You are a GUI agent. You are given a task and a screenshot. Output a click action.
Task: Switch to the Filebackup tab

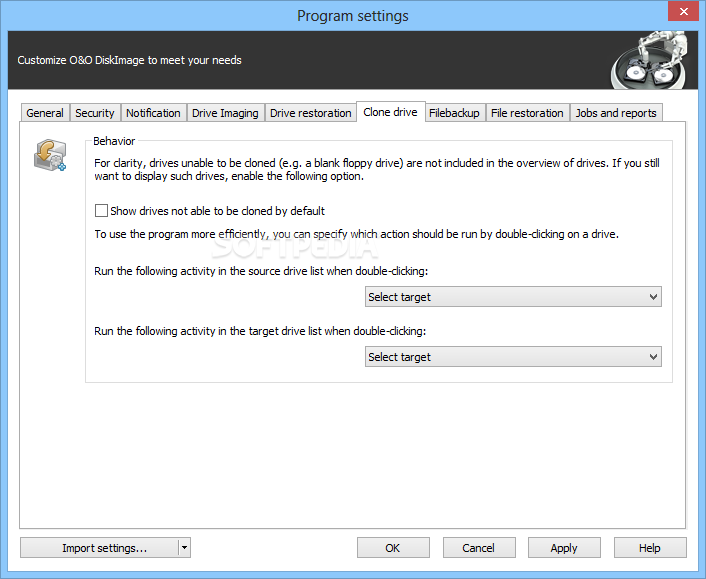click(454, 113)
